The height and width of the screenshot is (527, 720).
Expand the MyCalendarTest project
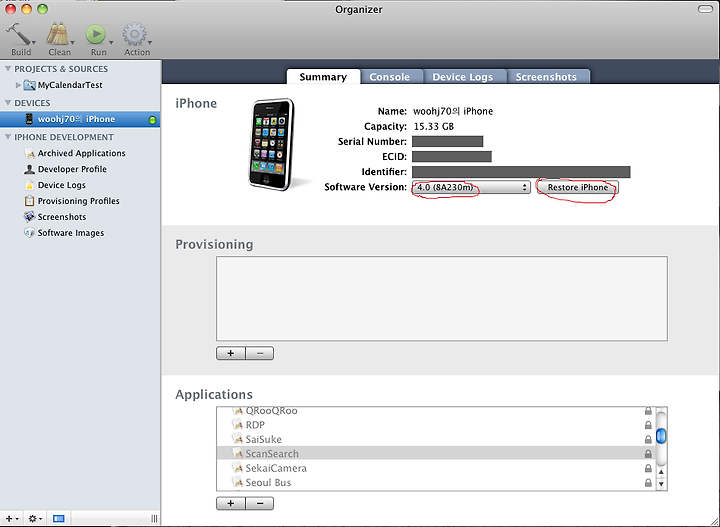(18, 85)
